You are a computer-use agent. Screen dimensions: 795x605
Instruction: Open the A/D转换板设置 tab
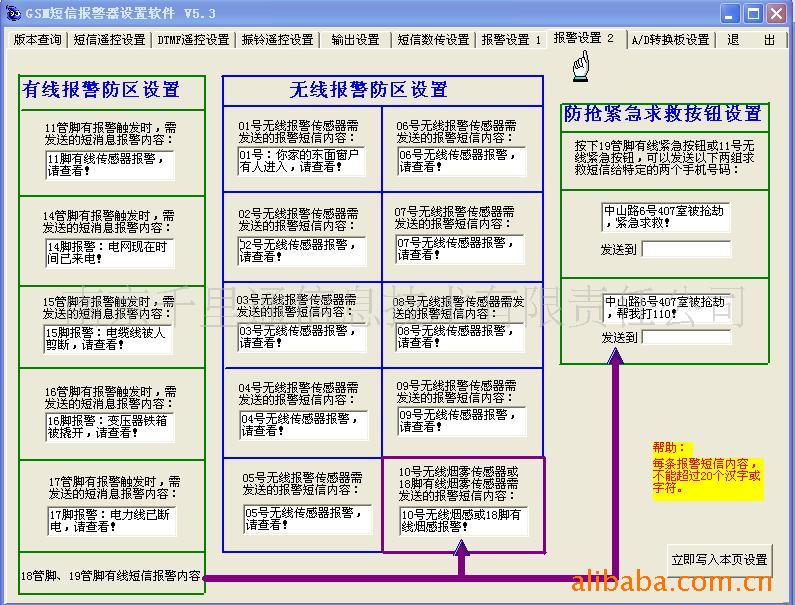click(669, 40)
